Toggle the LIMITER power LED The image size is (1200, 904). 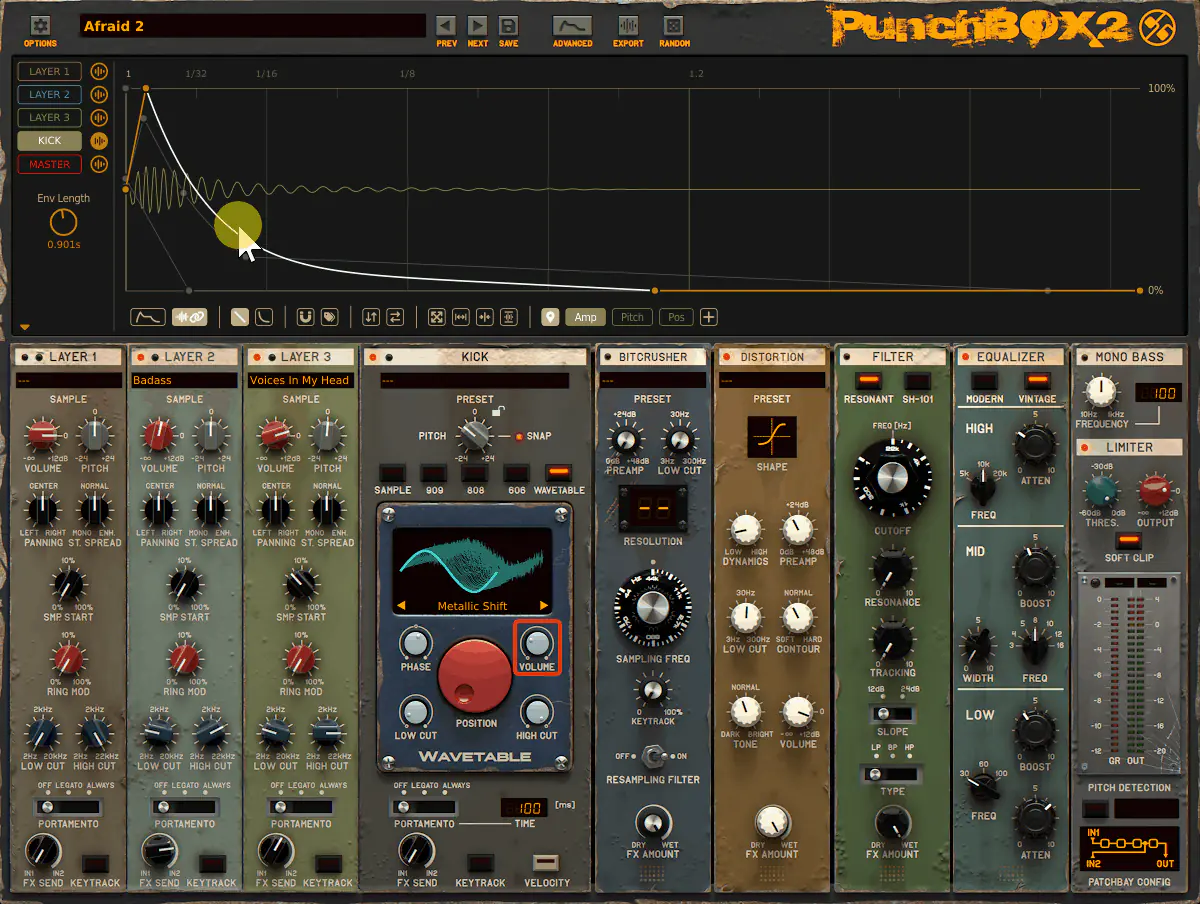[1084, 447]
